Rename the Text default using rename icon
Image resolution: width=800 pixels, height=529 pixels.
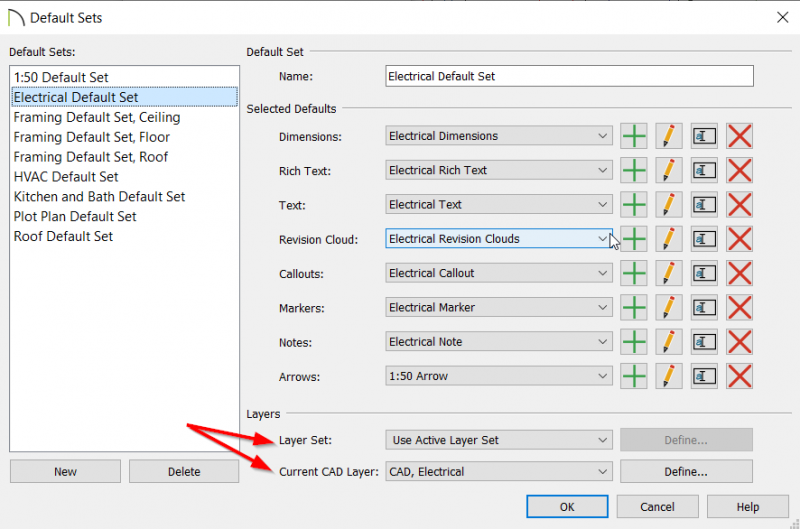click(x=704, y=205)
